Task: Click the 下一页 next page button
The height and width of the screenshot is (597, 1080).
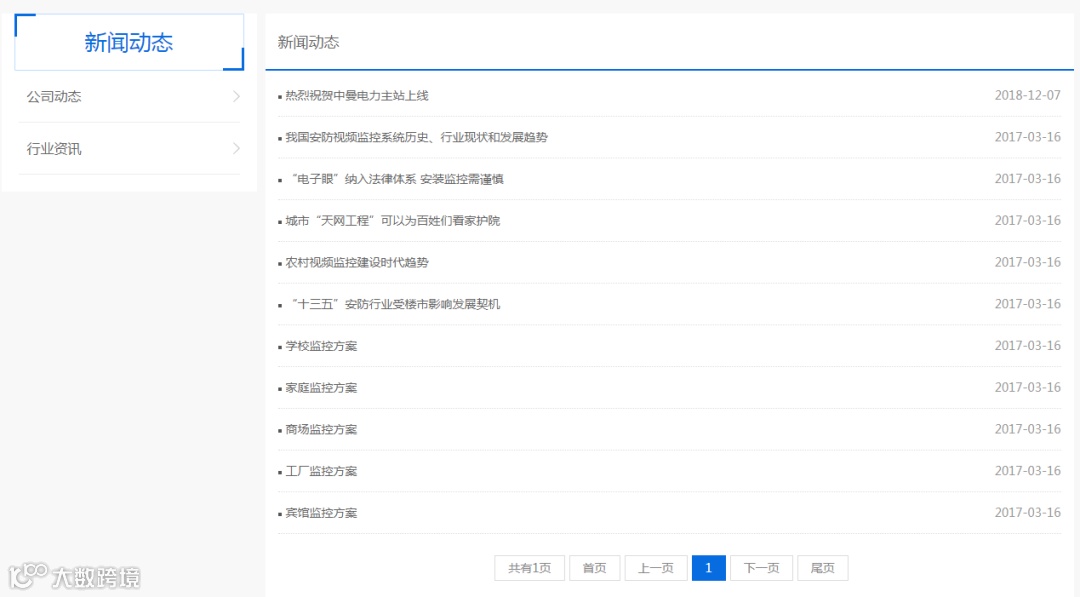Action: (x=761, y=568)
